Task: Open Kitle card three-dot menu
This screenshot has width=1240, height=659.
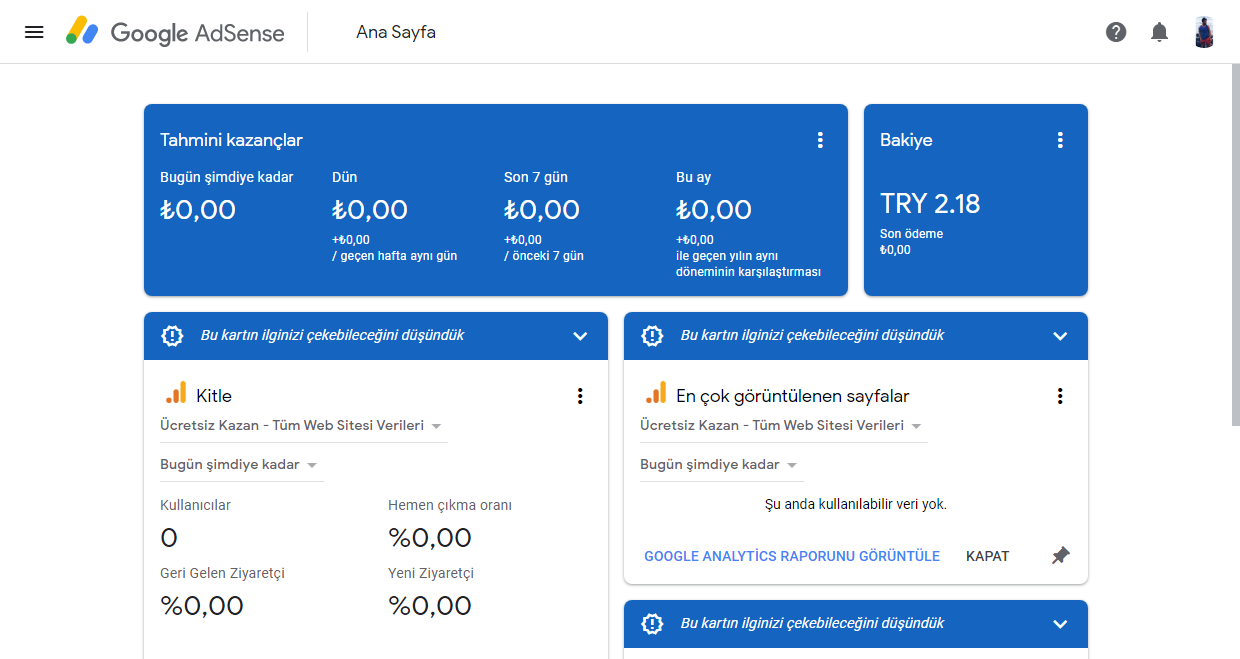Action: pyautogui.click(x=580, y=396)
